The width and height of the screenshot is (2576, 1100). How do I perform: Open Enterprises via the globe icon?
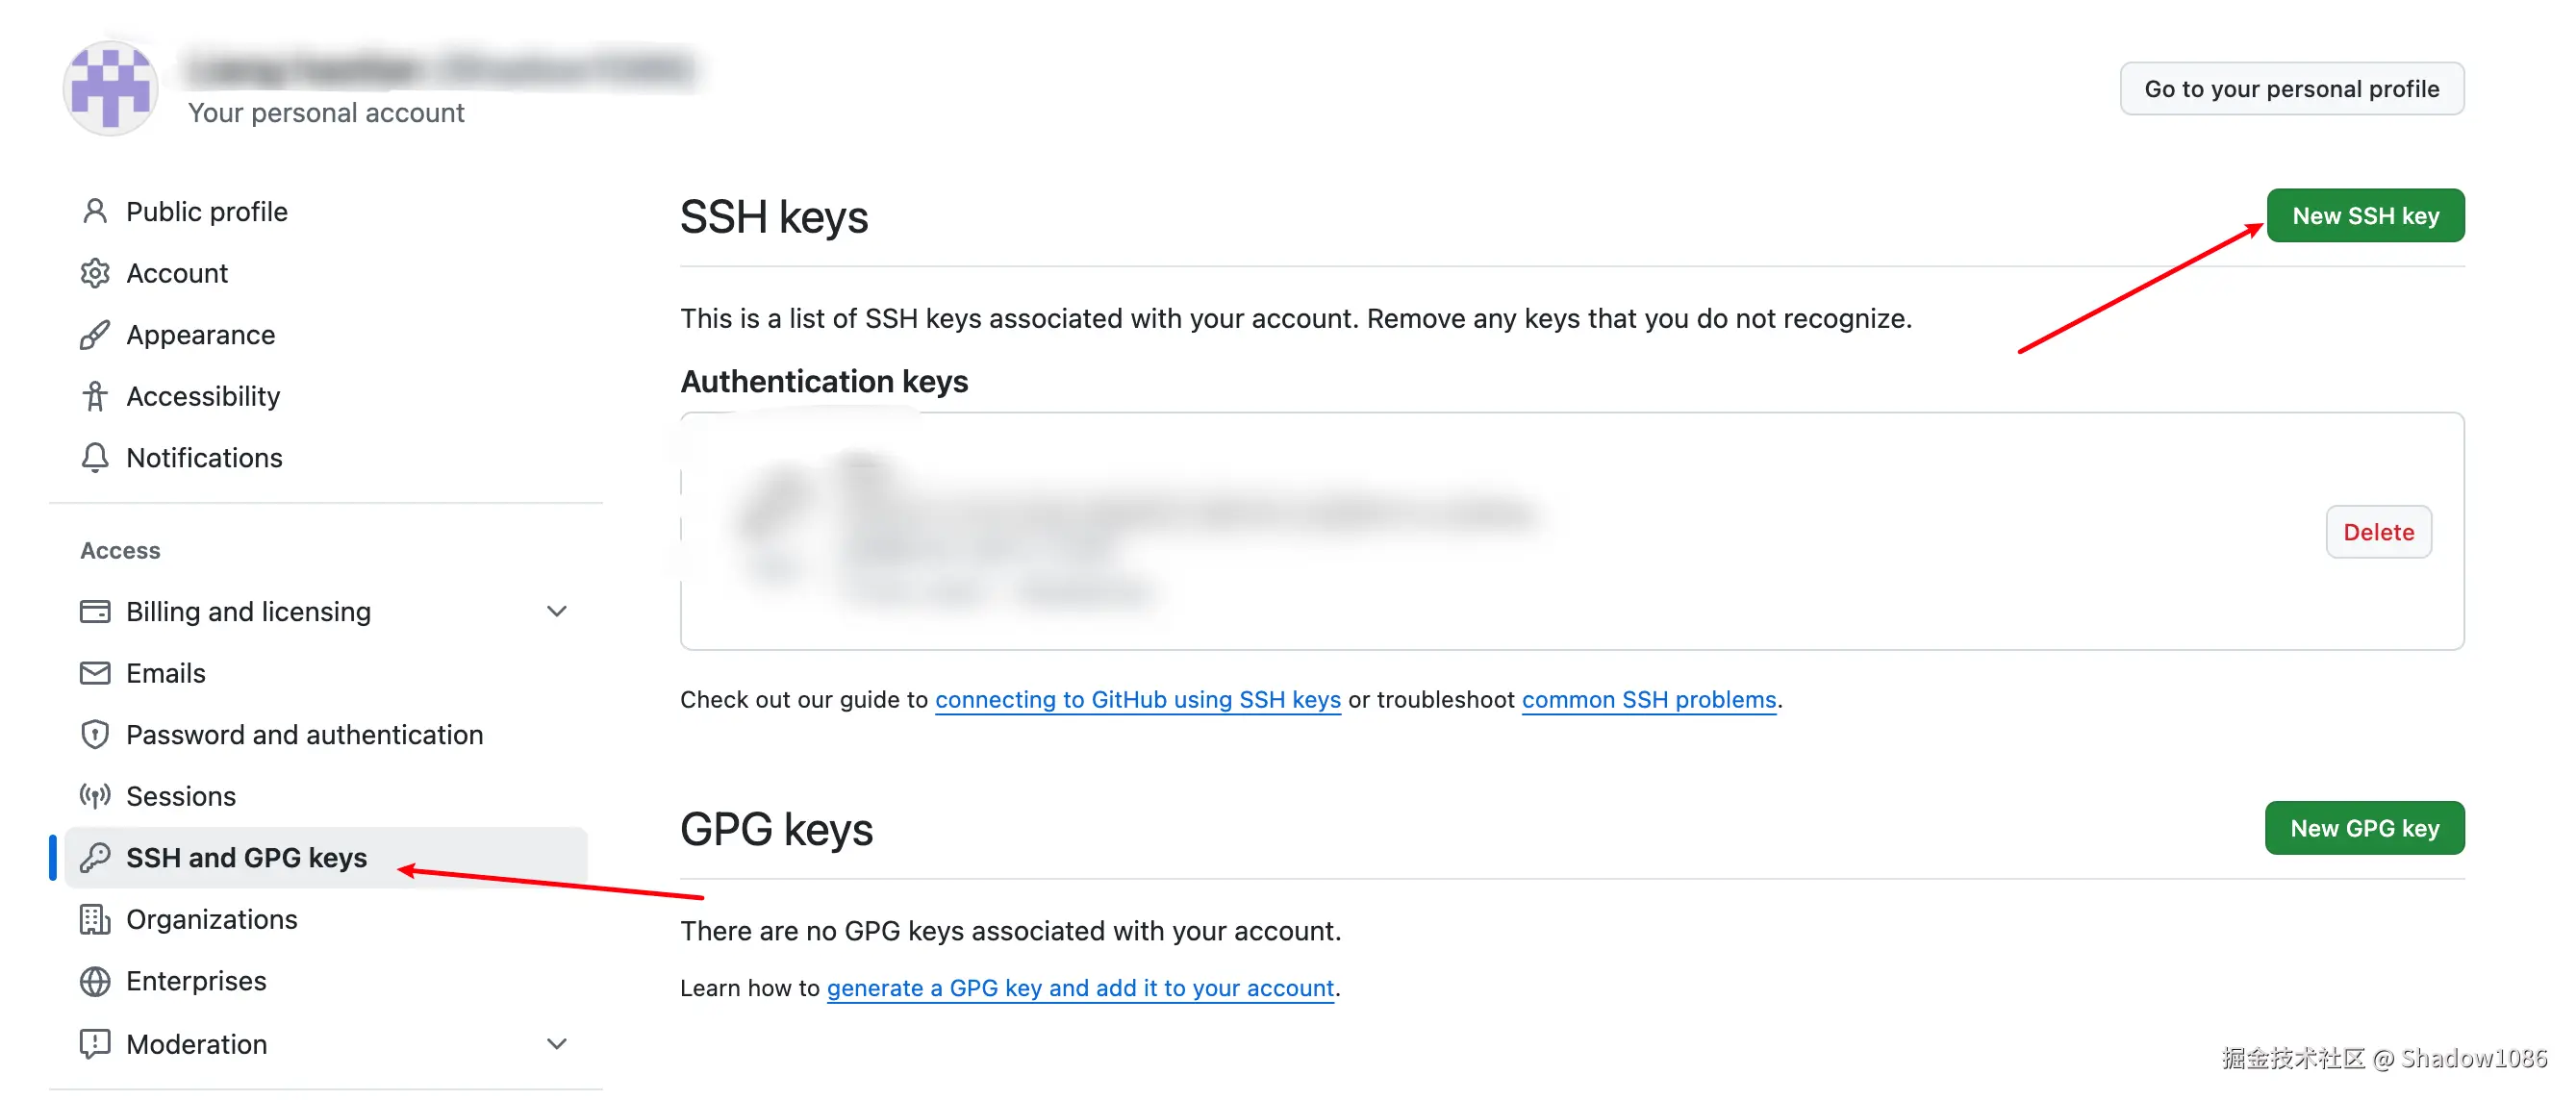pos(95,981)
